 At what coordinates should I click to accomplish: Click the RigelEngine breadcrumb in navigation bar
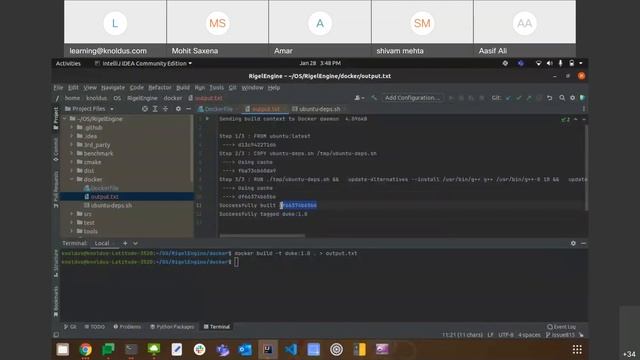(142, 98)
